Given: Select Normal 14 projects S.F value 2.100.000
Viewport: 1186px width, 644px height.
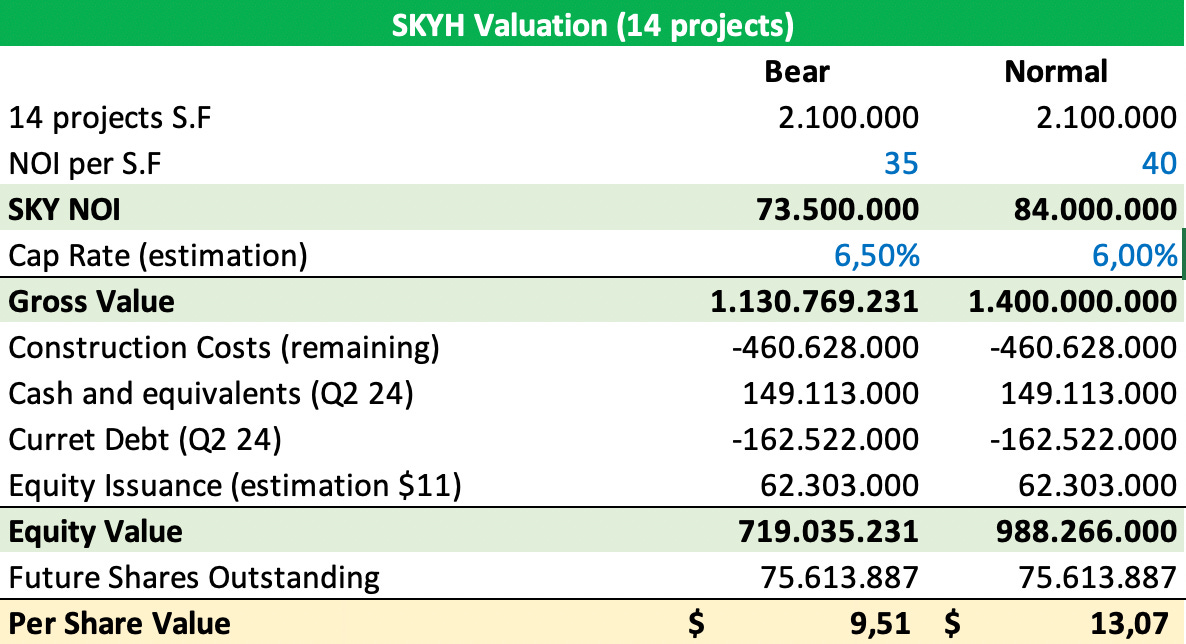Looking at the screenshot, I should 1107,118.
